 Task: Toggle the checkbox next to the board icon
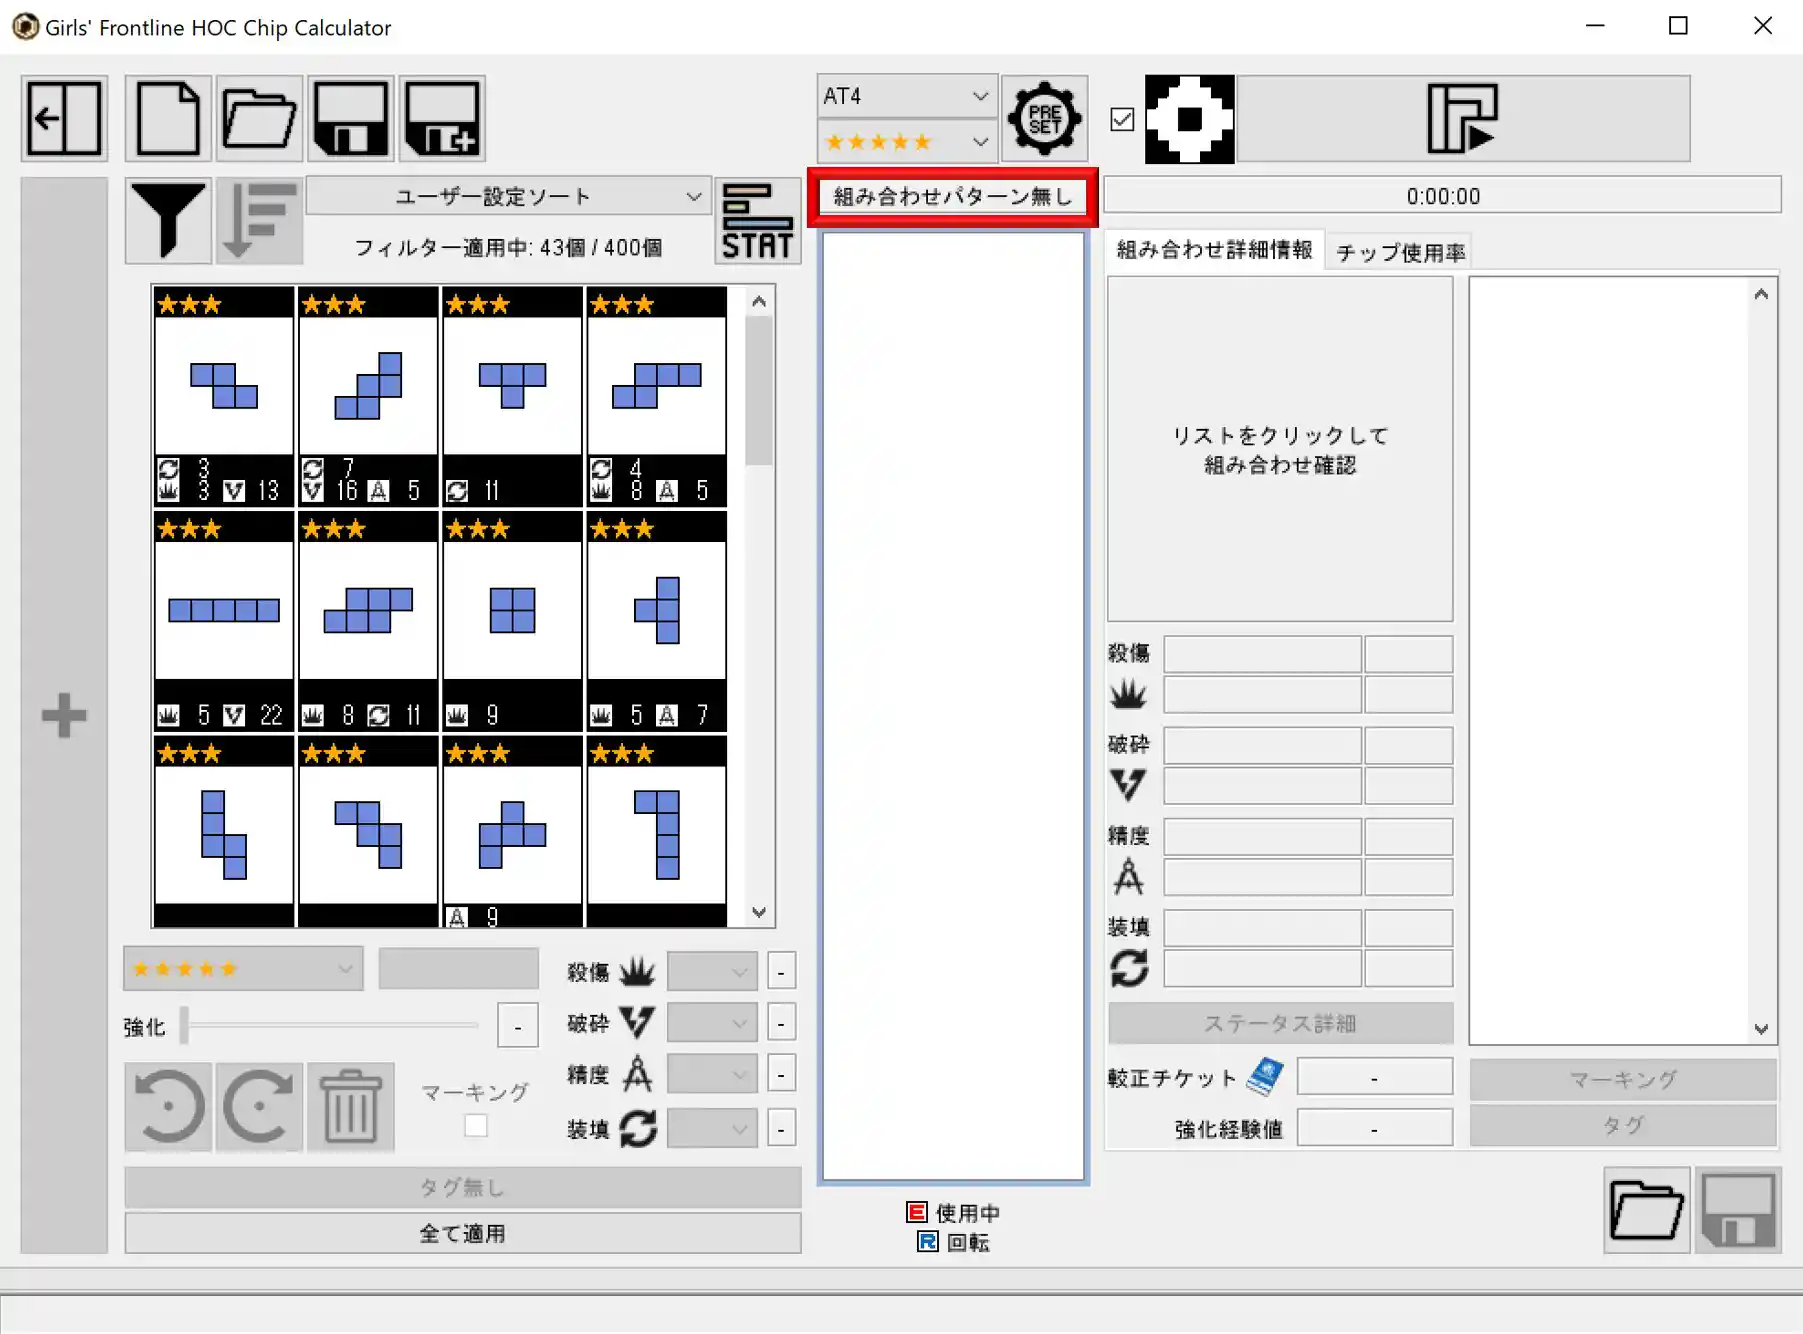pos(1122,119)
